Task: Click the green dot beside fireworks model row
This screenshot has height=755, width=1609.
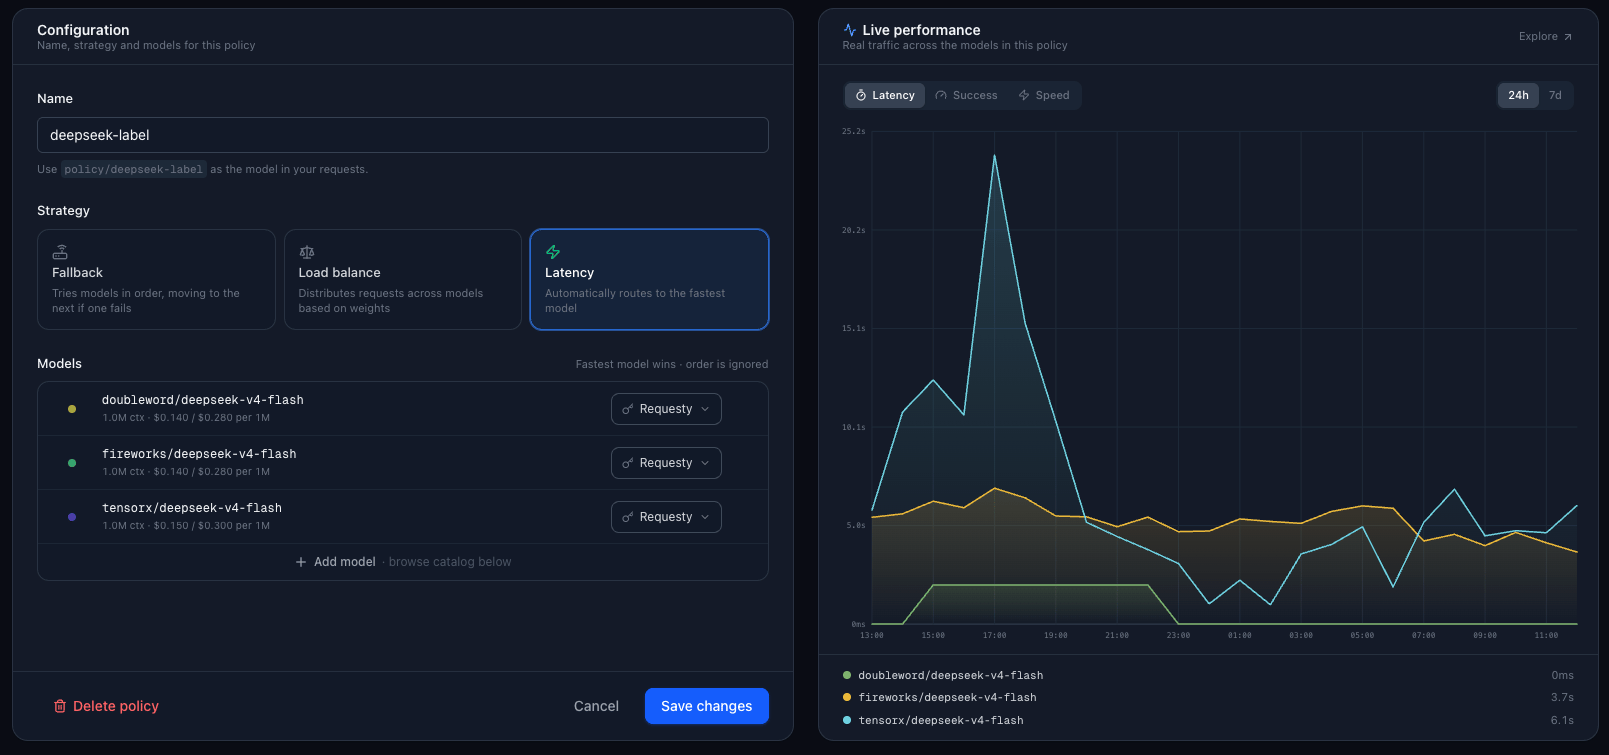Action: point(72,463)
